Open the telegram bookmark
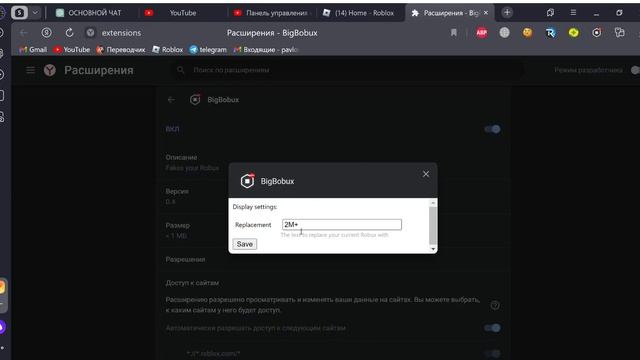 point(208,49)
